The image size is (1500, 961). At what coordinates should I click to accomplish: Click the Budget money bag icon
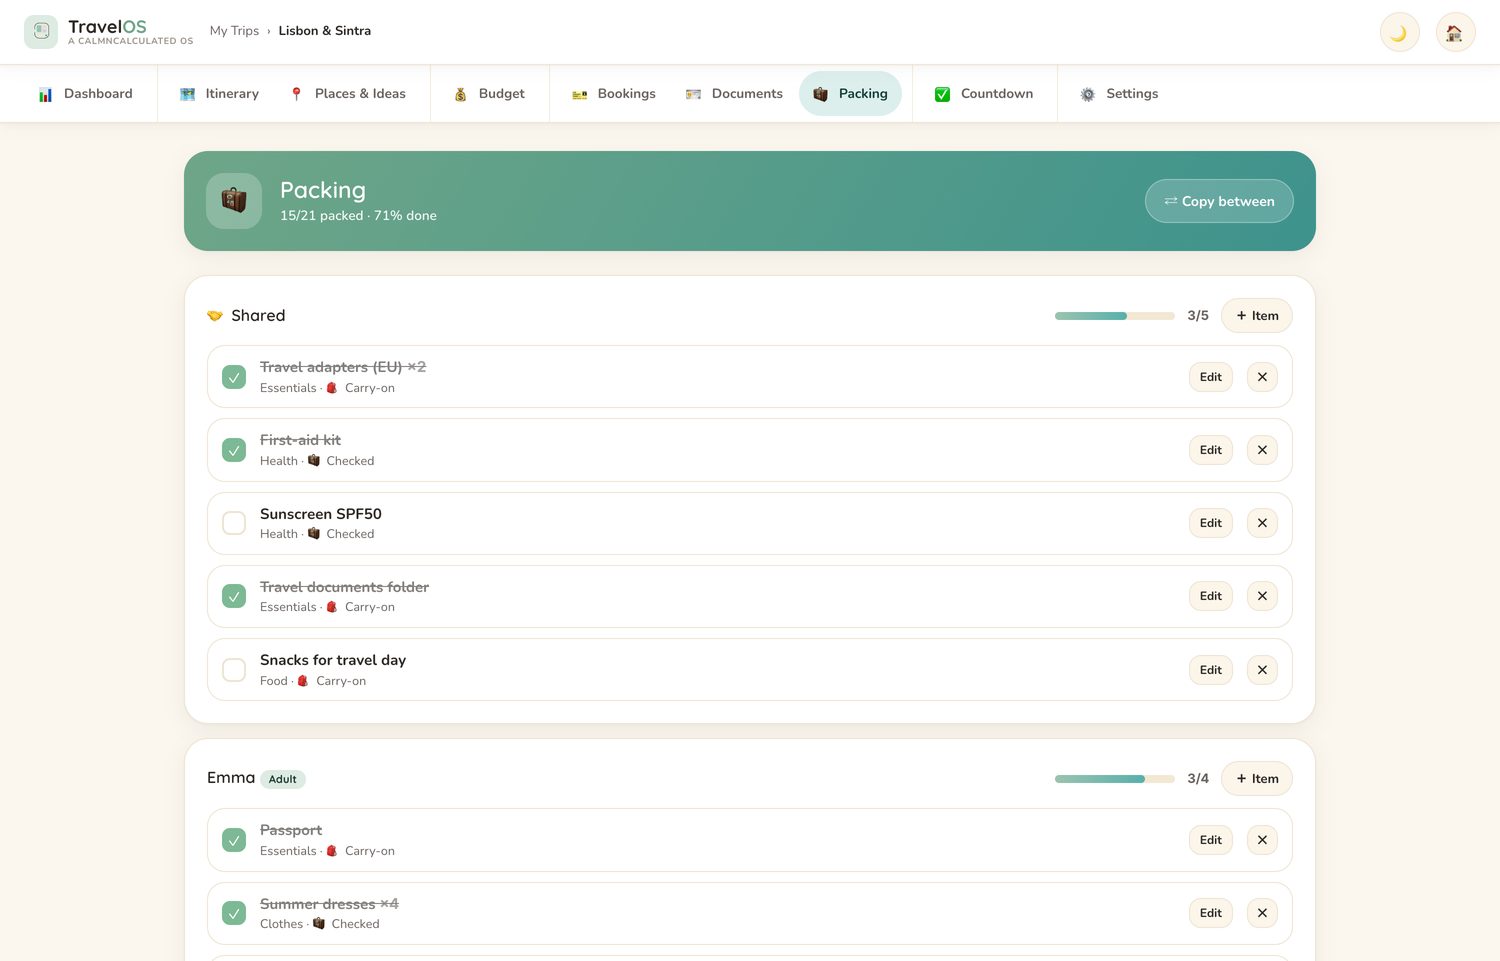pos(460,94)
